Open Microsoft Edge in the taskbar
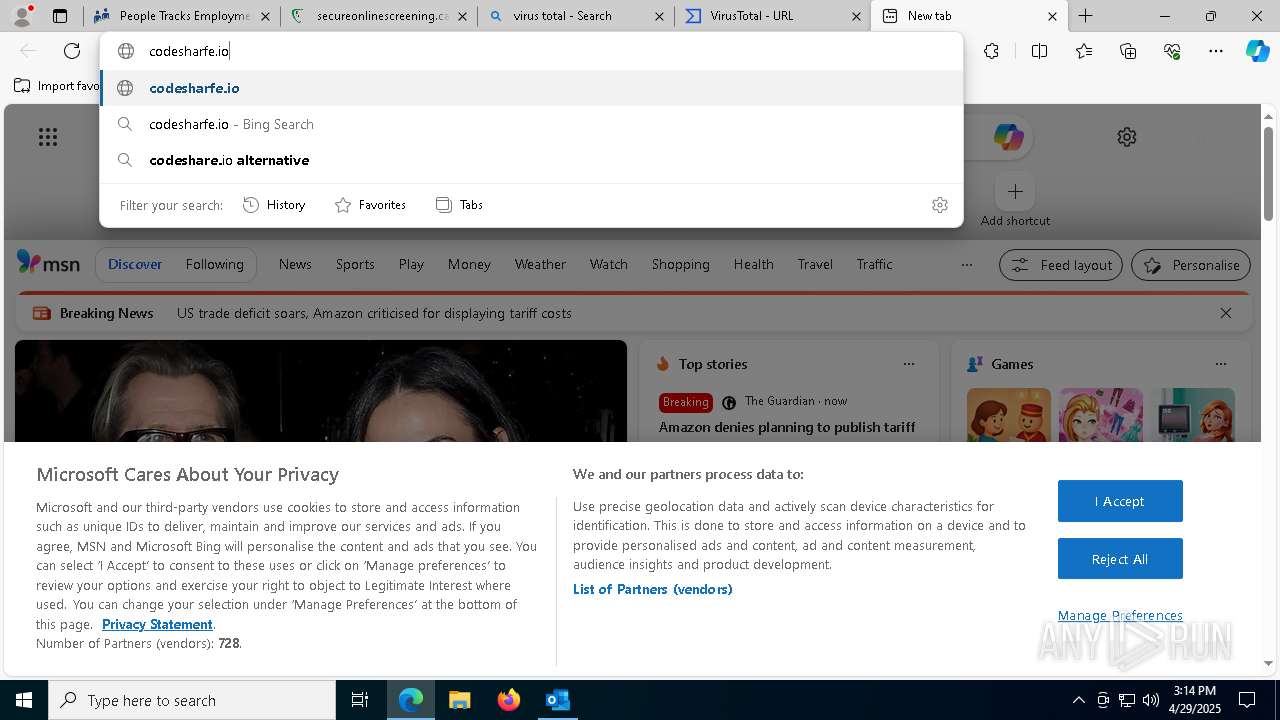This screenshot has height=720, width=1280. (x=411, y=700)
